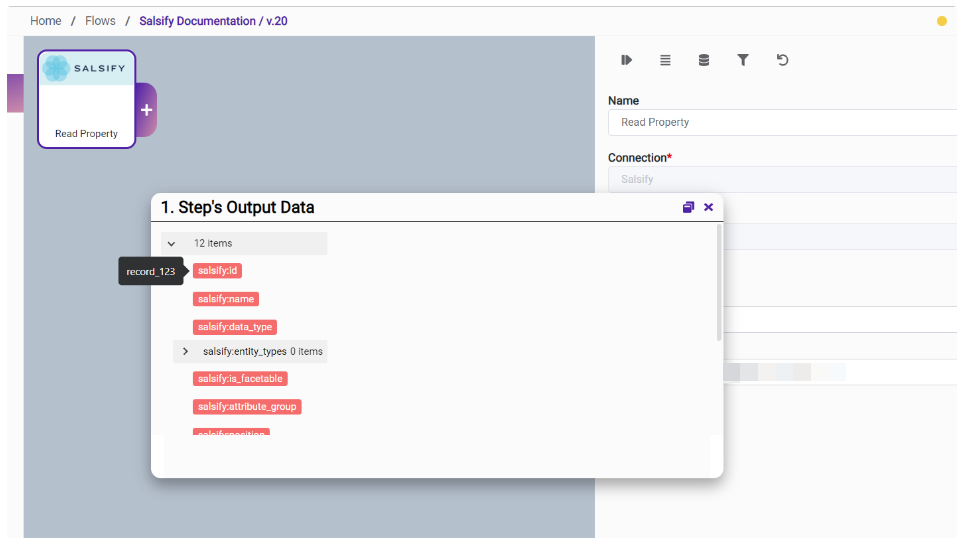976x549 pixels.
Task: Click the database icon in toolbar
Action: click(704, 60)
